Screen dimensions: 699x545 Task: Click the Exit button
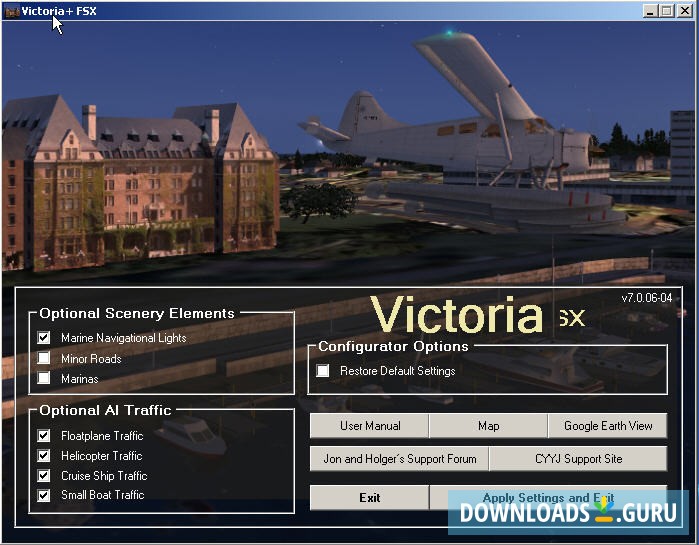point(370,498)
